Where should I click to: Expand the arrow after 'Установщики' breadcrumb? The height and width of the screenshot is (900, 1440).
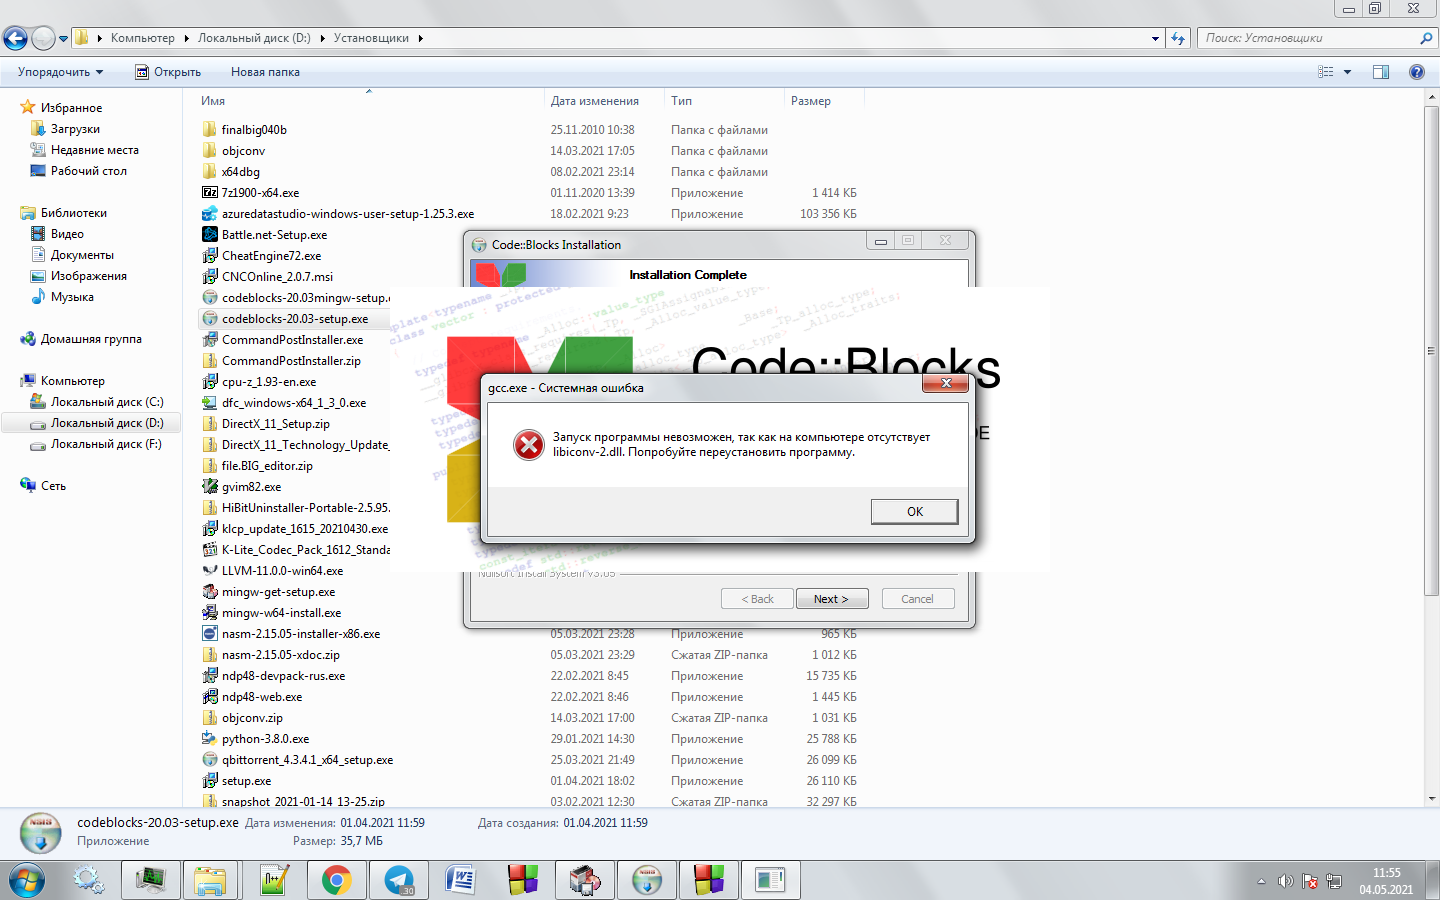click(x=421, y=38)
